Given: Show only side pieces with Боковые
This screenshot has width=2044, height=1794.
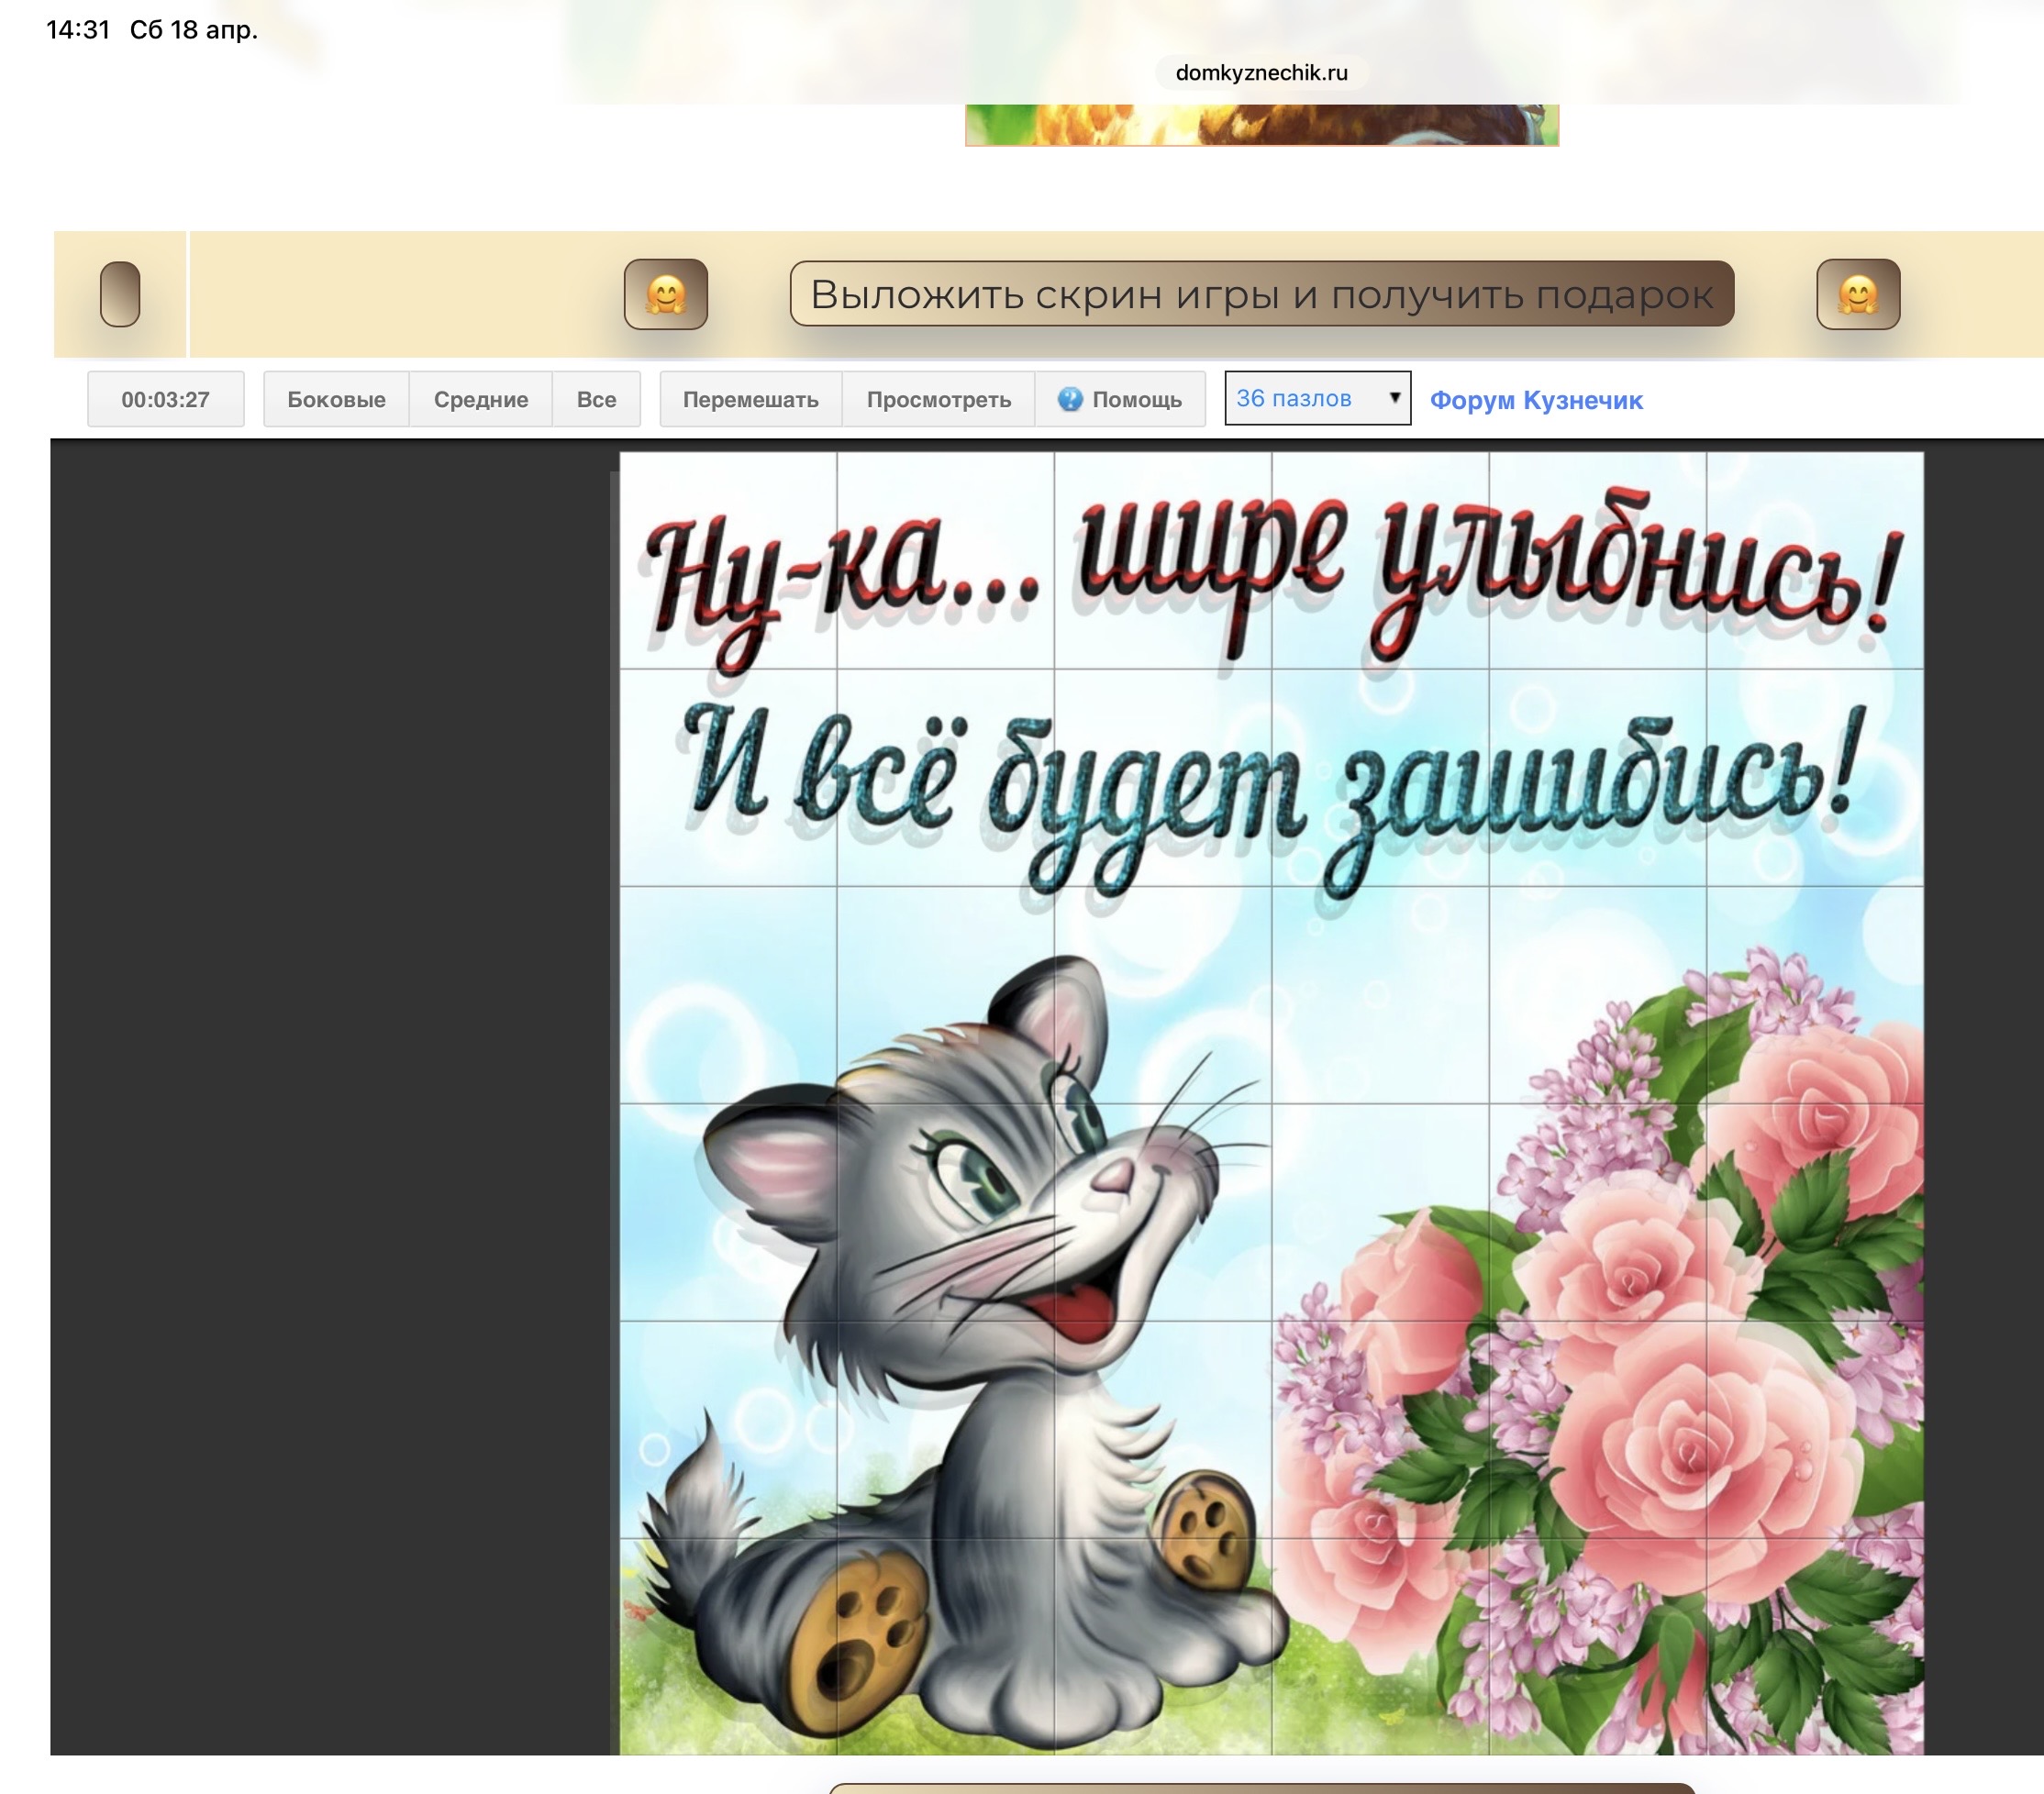Looking at the screenshot, I should (336, 399).
